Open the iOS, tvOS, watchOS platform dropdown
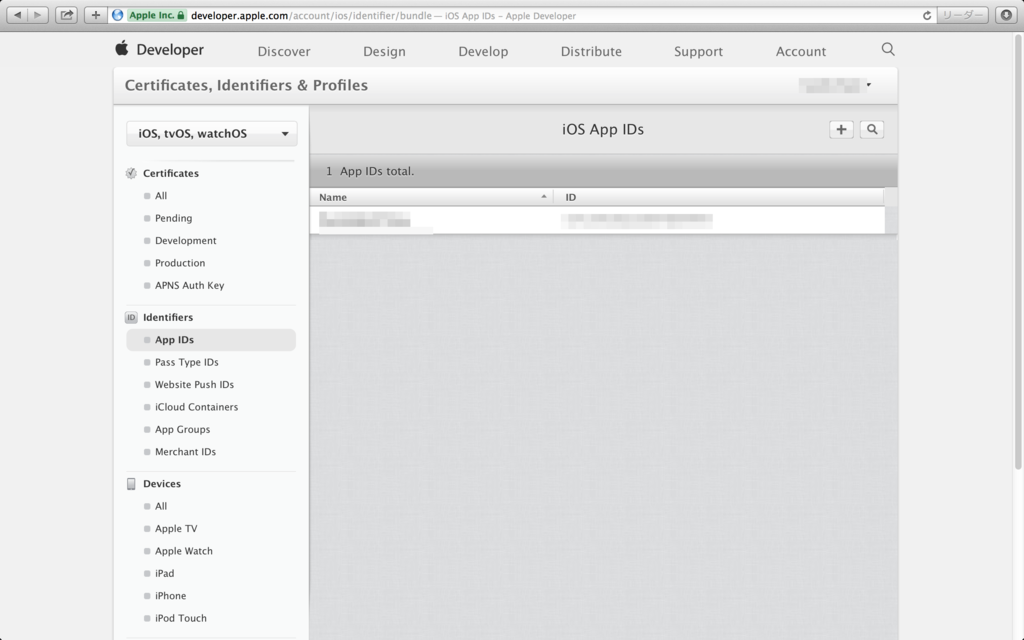Screen dimensions: 1024x640 tap(212, 133)
